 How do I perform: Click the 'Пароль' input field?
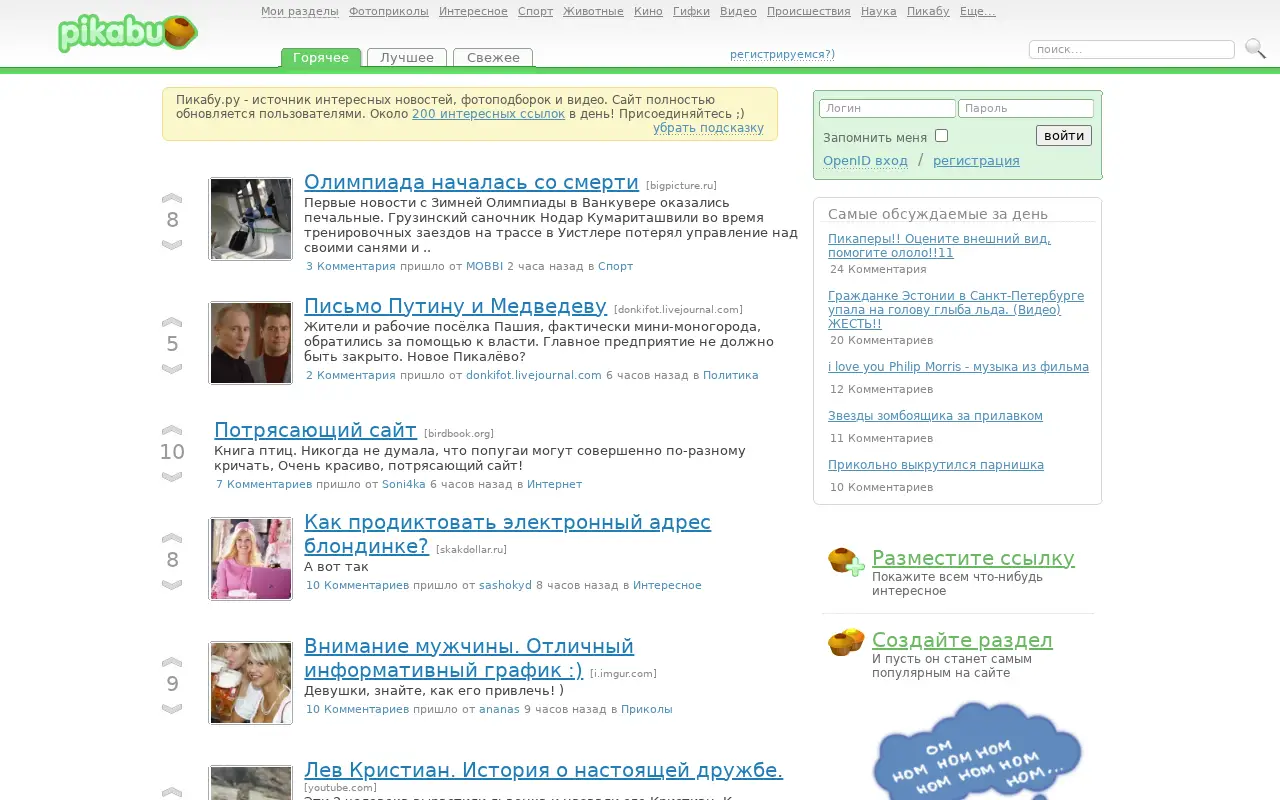tap(1026, 108)
